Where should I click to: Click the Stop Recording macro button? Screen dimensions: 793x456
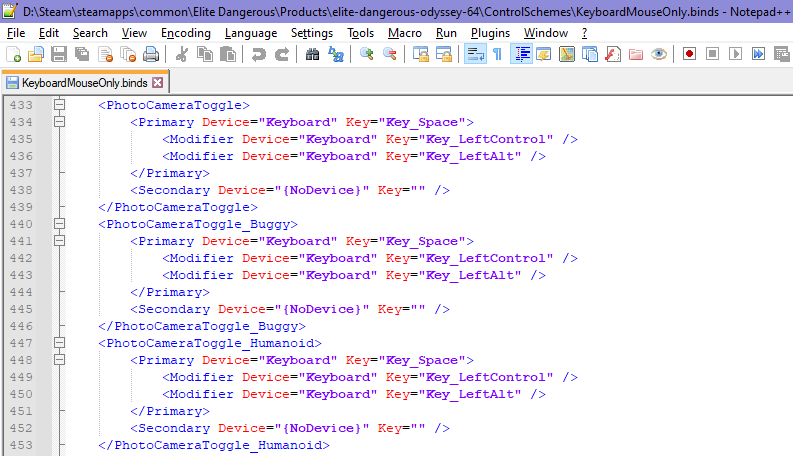tap(713, 54)
